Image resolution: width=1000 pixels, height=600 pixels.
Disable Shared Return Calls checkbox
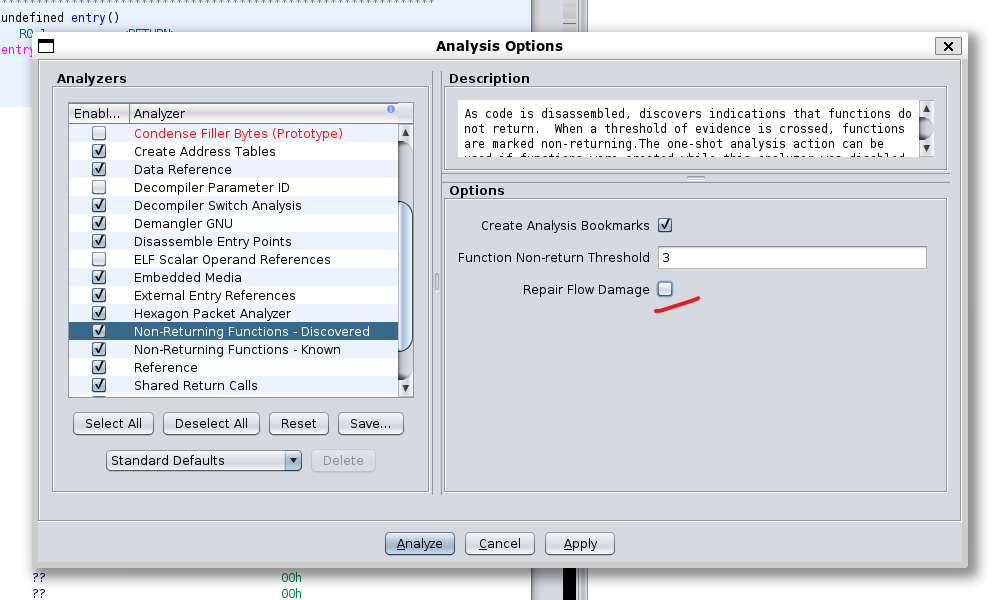click(99, 385)
